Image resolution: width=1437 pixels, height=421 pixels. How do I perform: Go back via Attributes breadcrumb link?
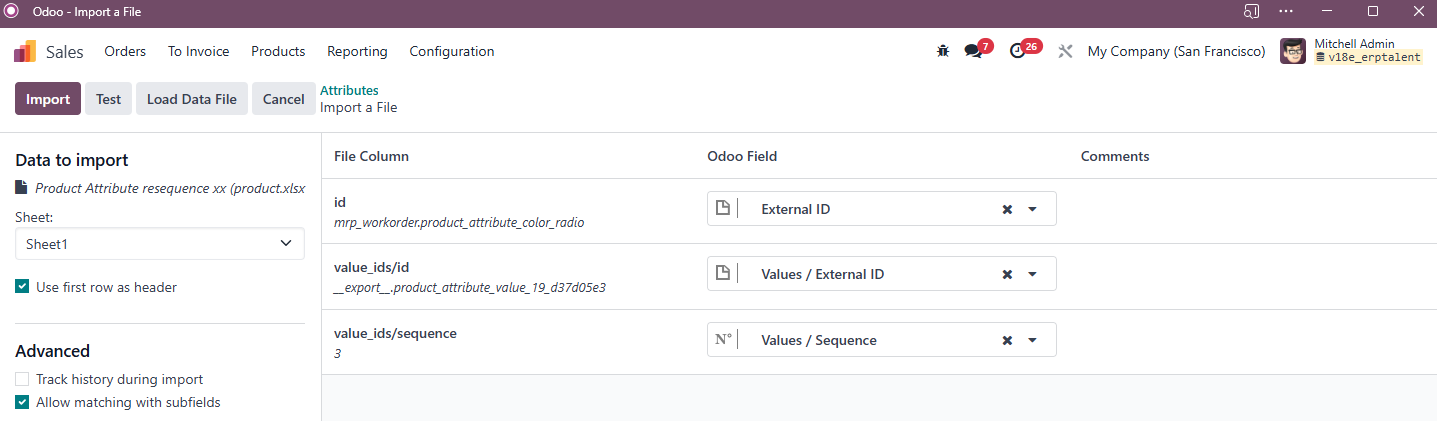pos(349,90)
